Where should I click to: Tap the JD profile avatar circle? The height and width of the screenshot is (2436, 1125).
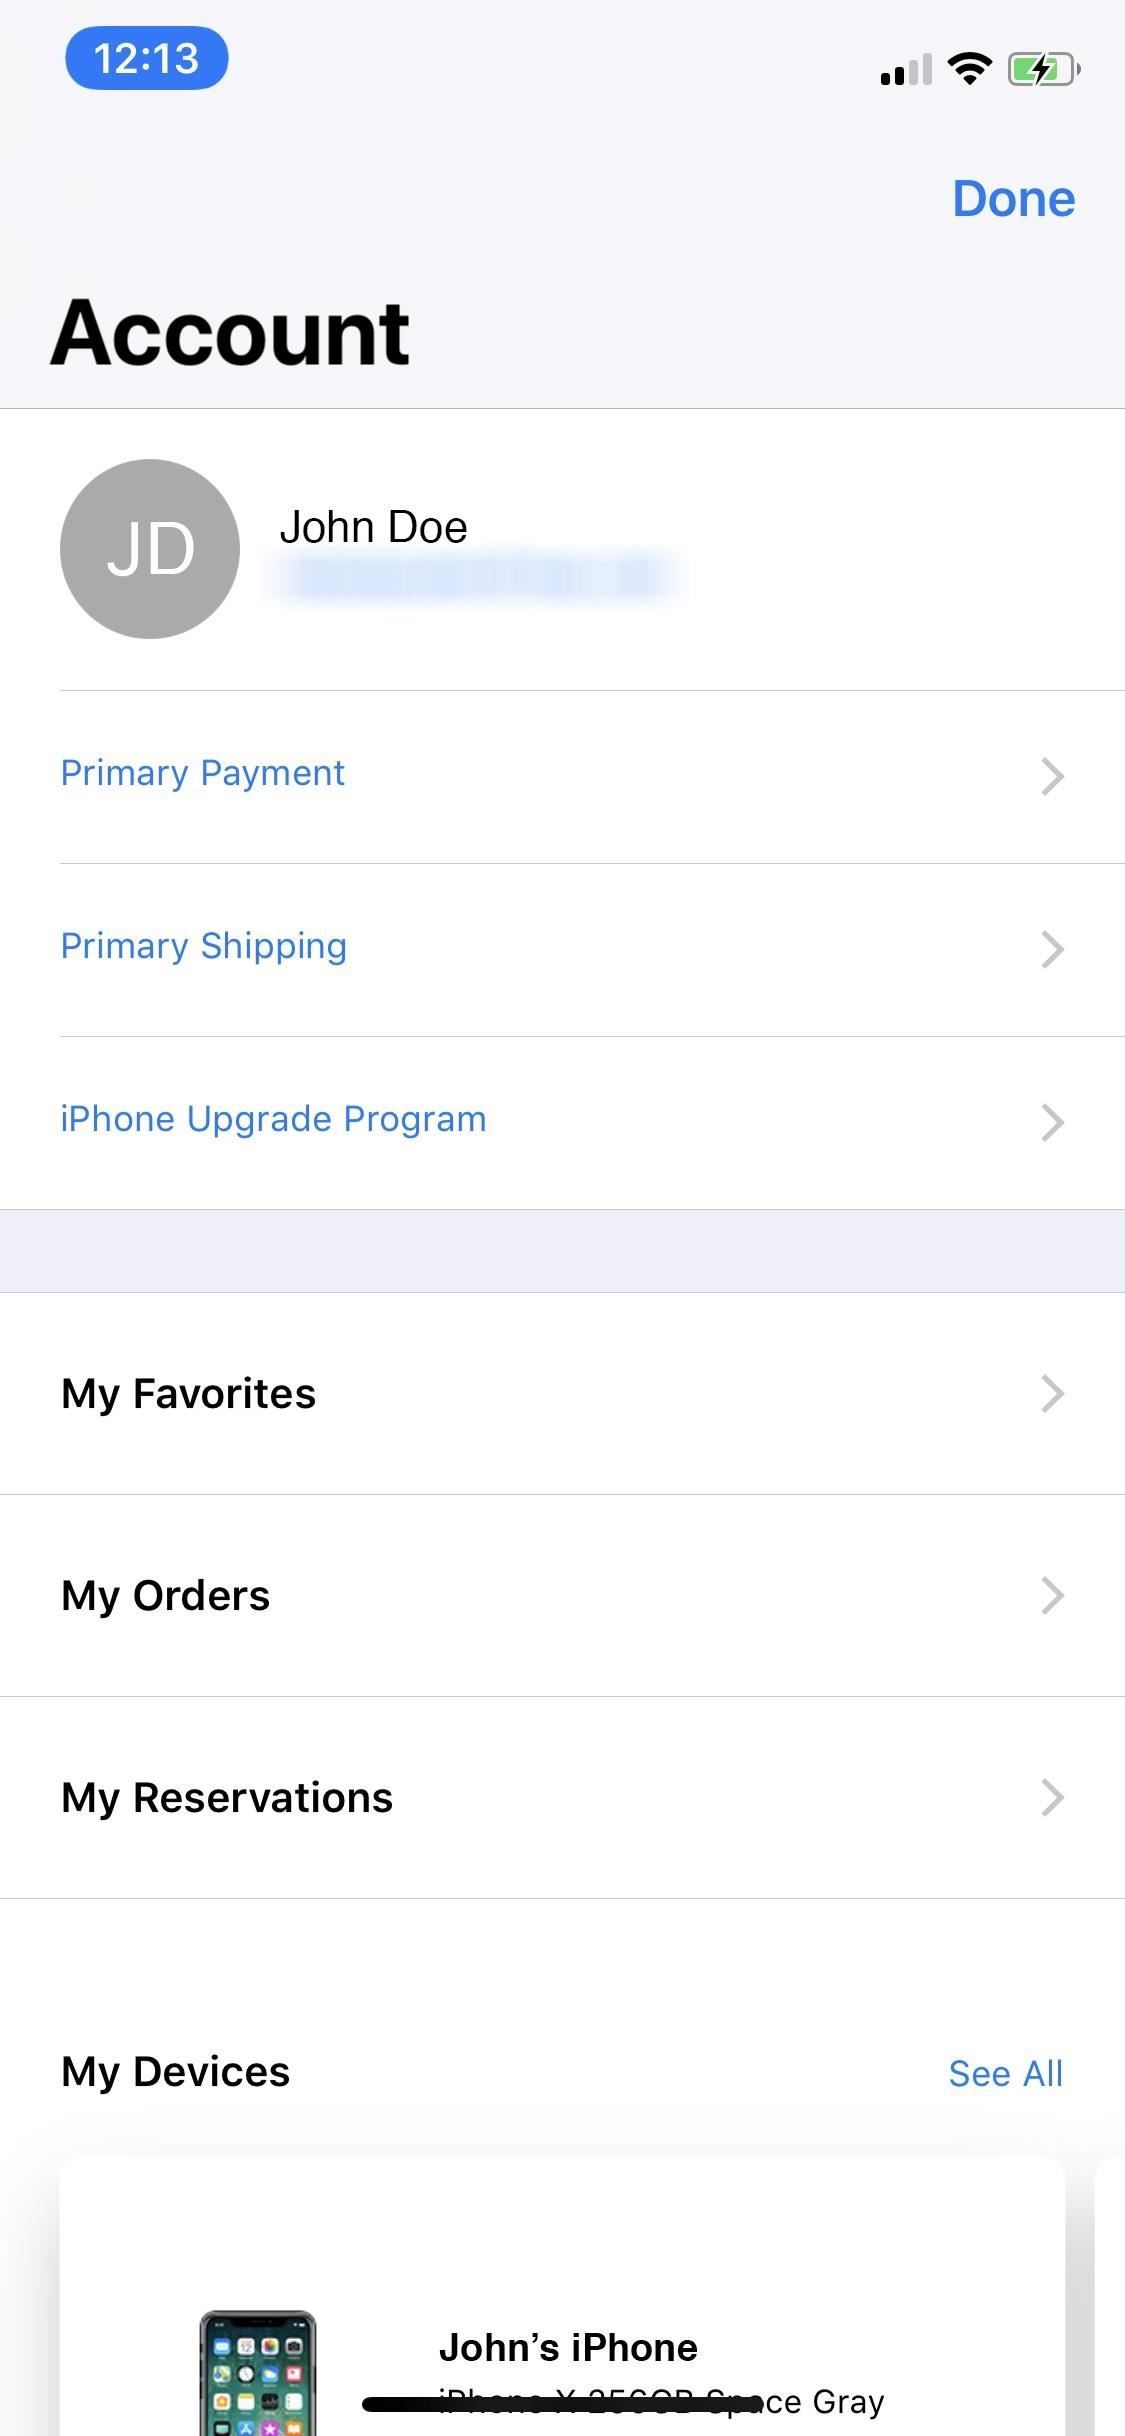coord(150,549)
